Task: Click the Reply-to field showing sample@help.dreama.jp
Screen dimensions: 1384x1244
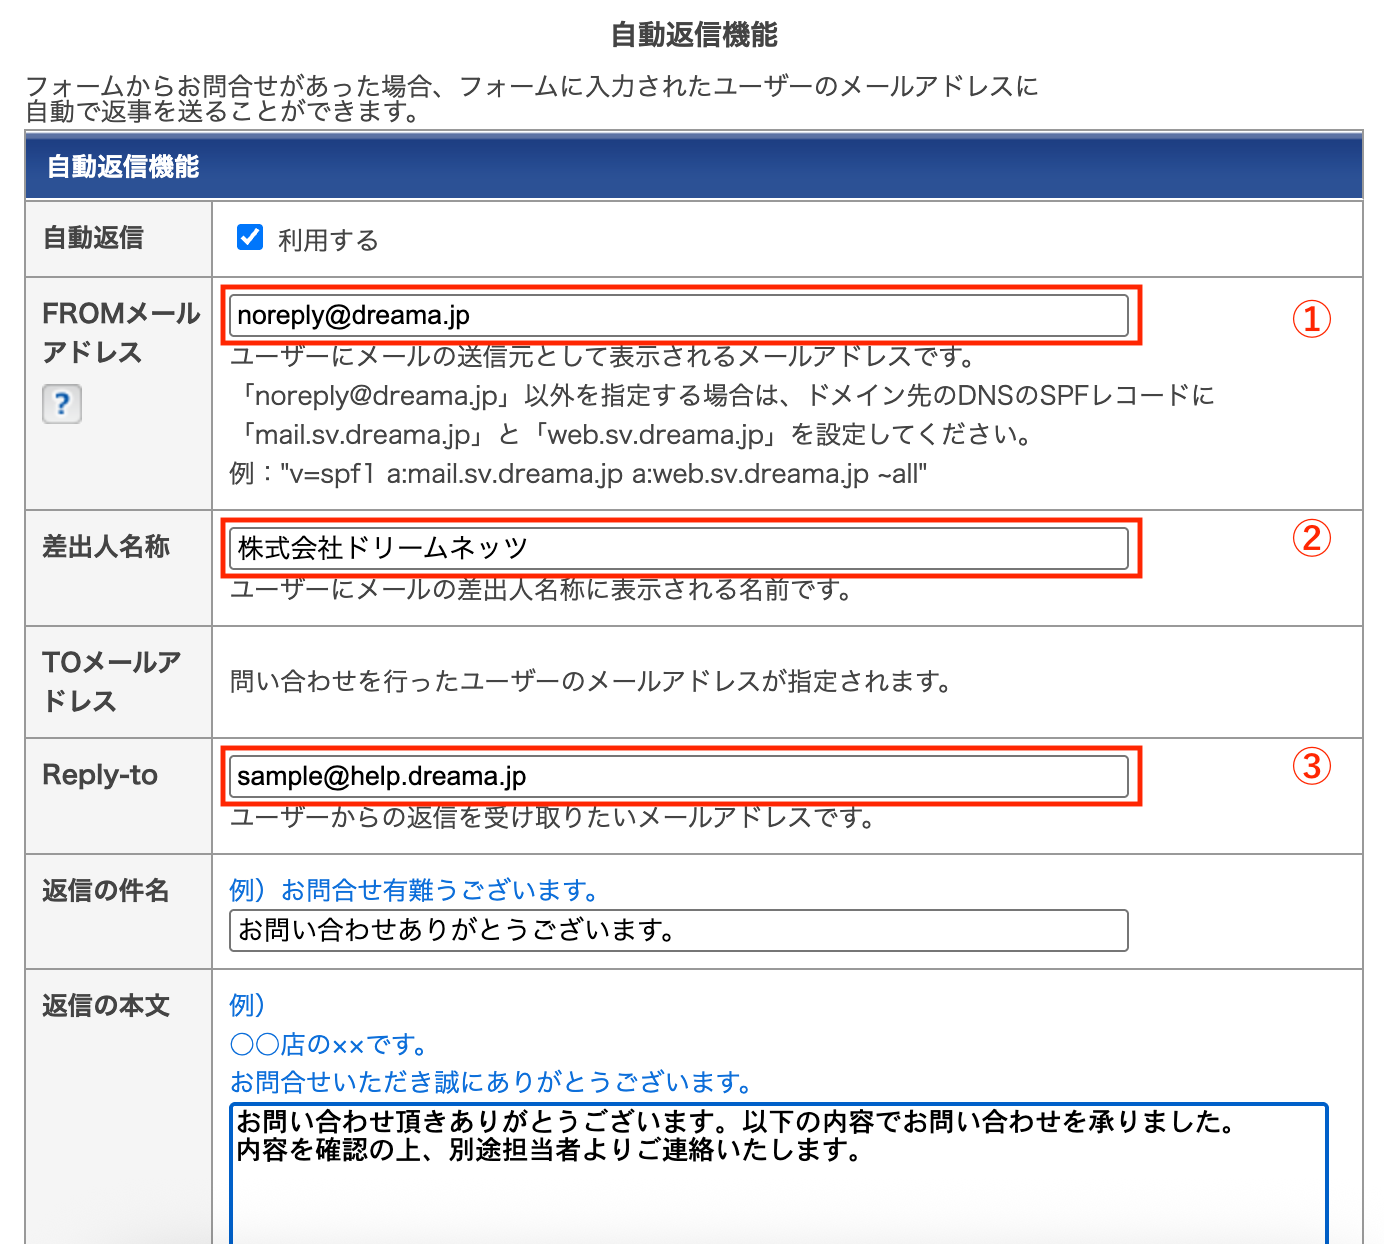Action: (678, 776)
